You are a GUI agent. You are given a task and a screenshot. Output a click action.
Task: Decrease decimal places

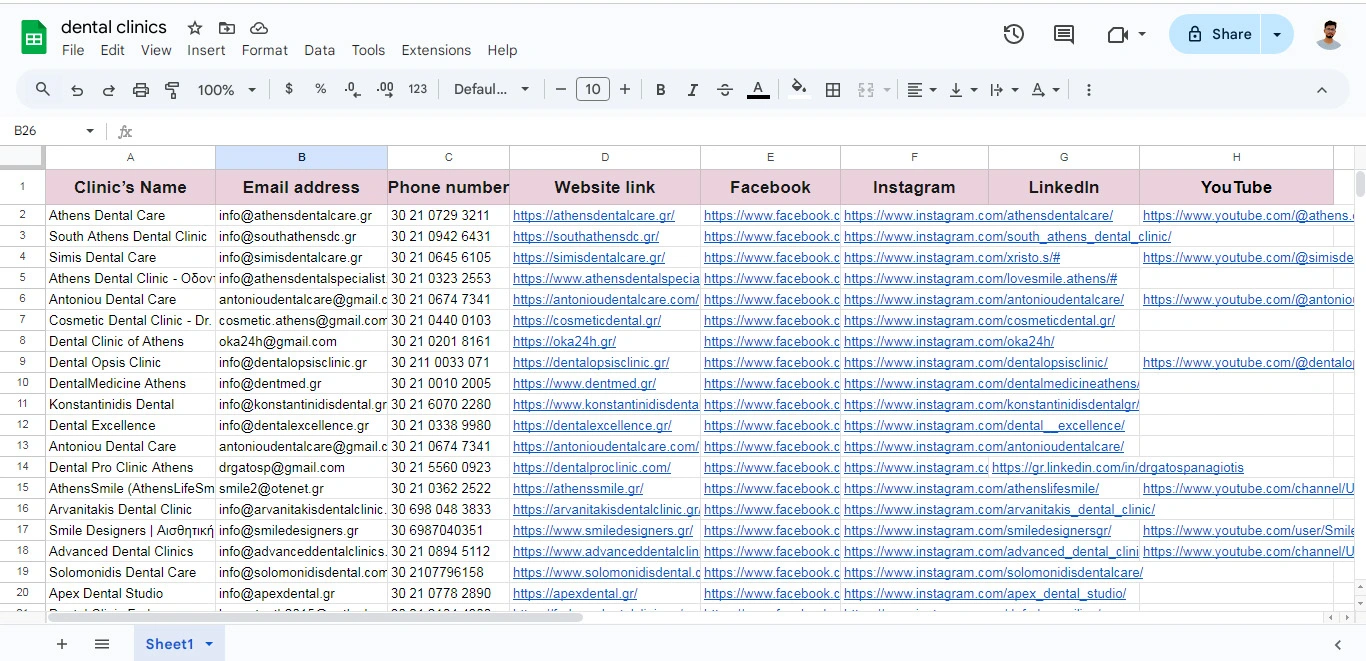[352, 89]
